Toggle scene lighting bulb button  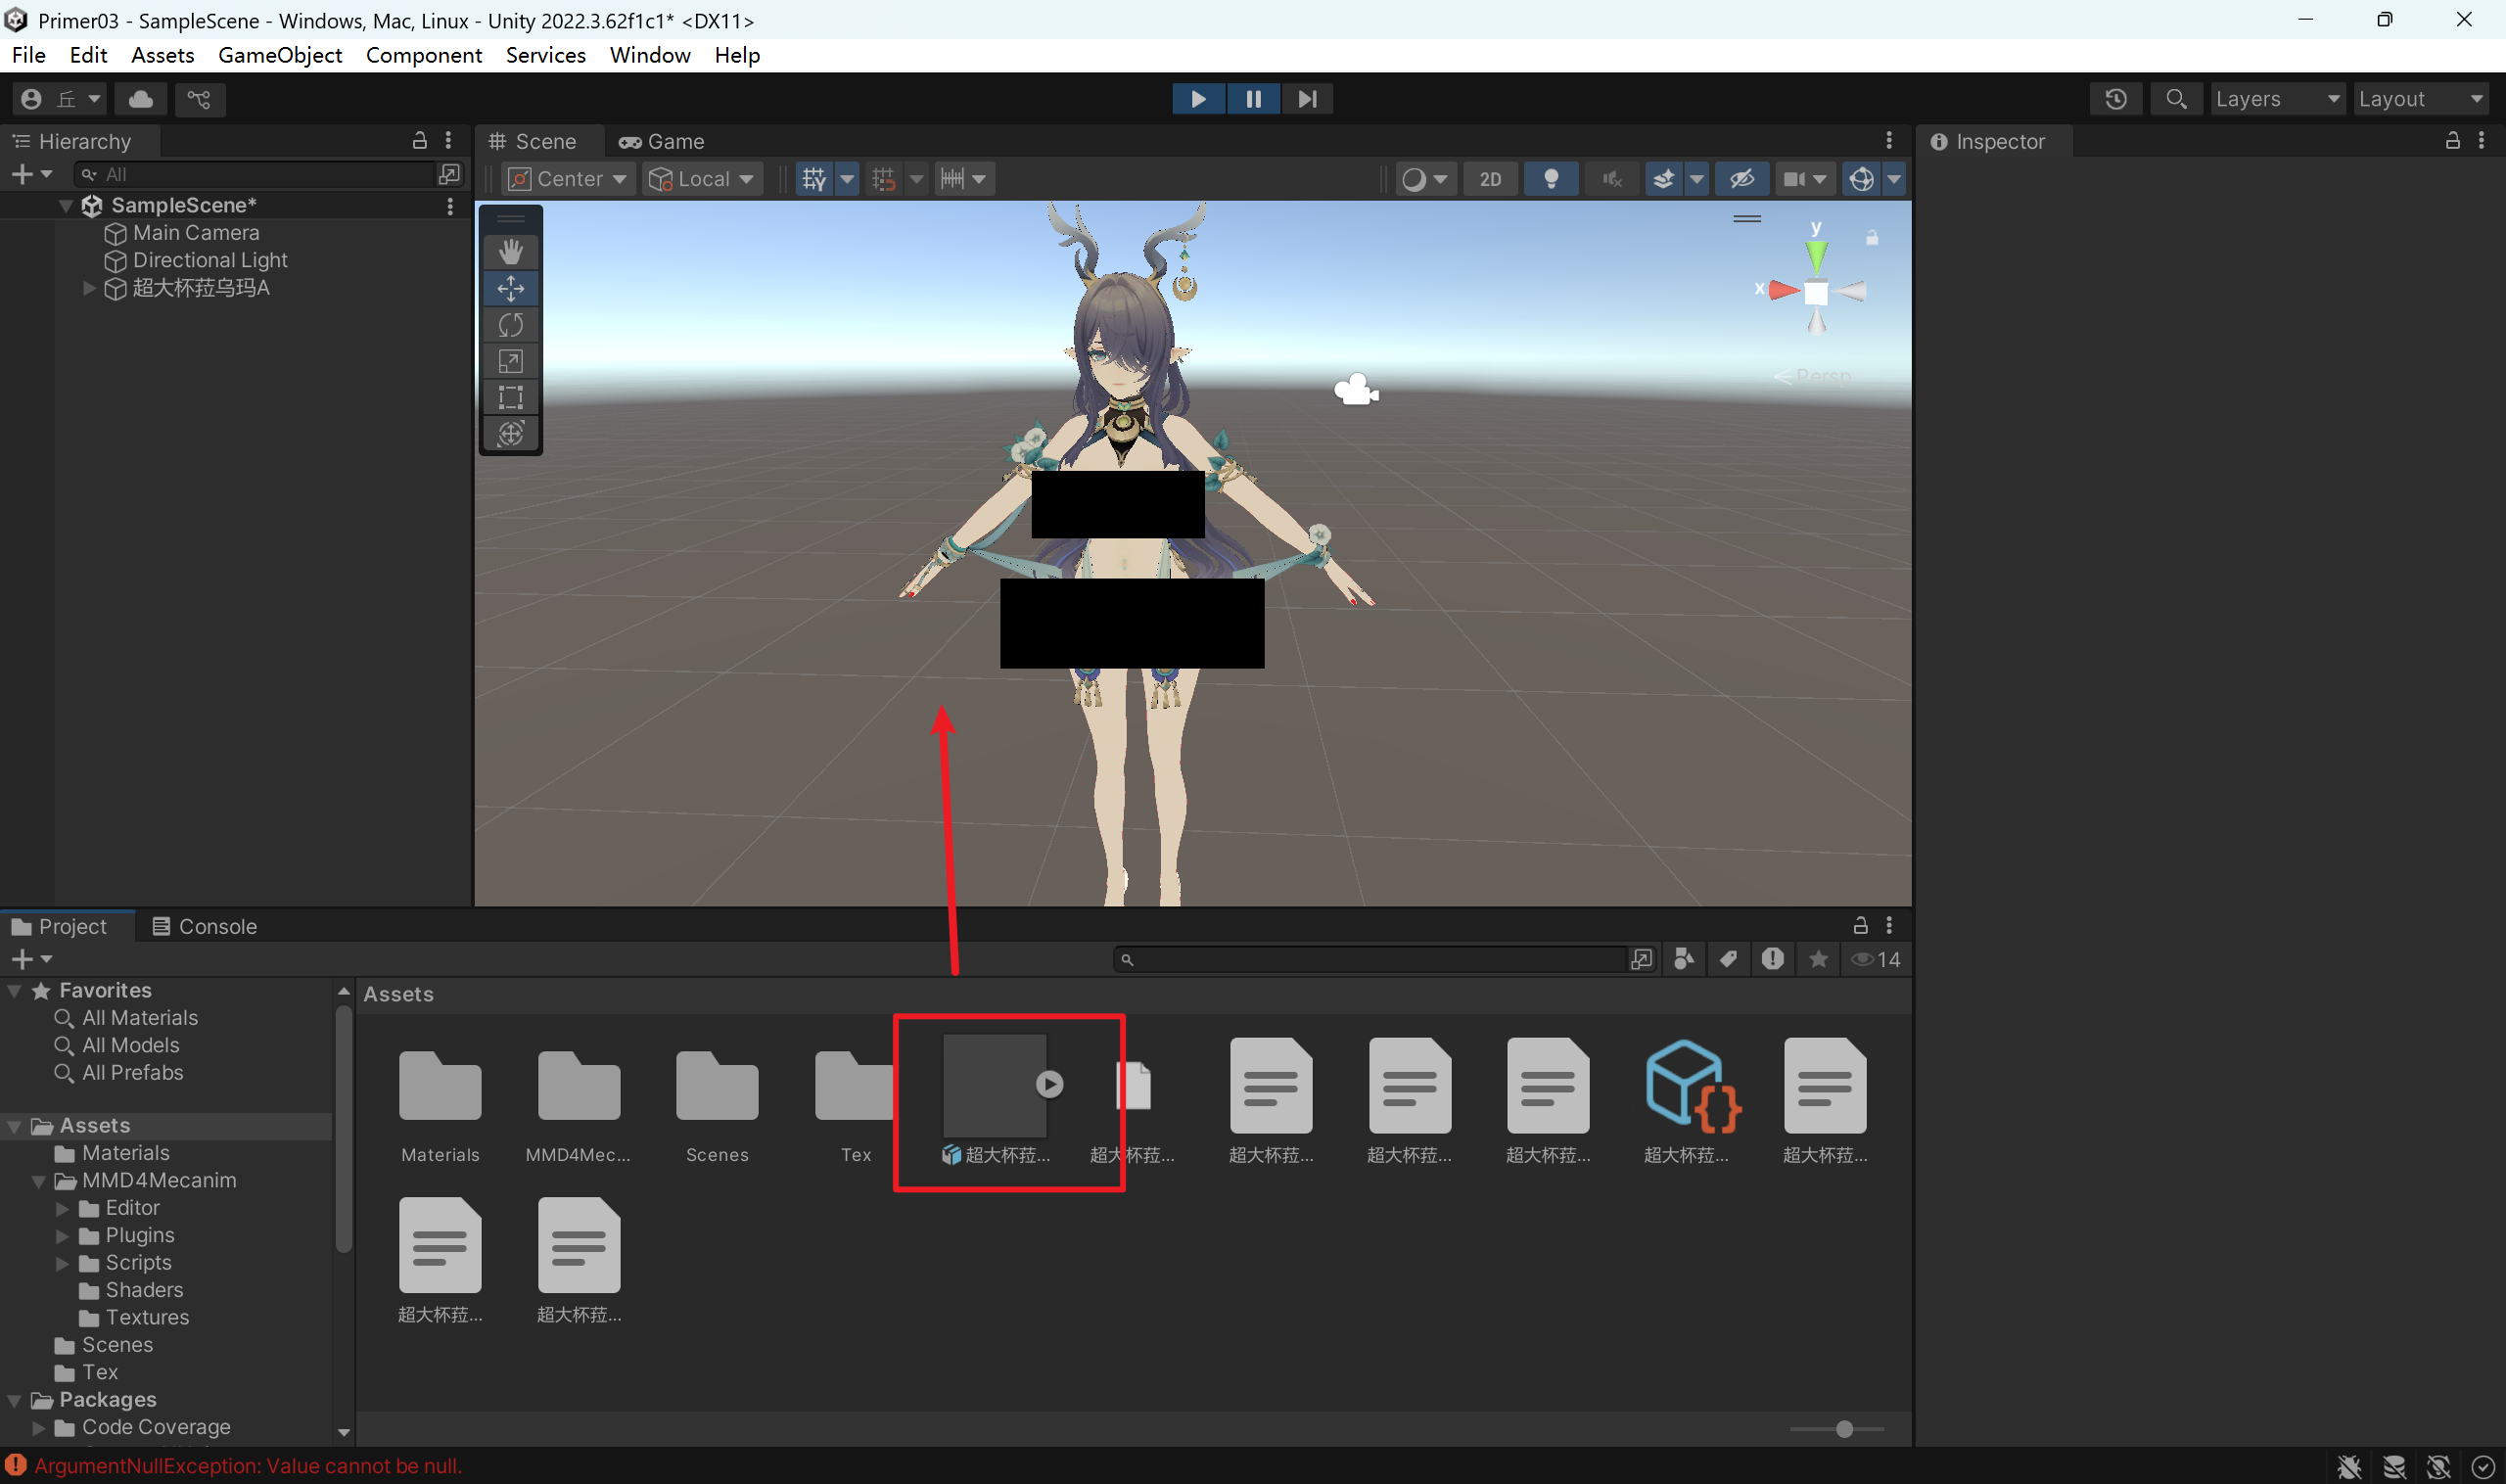click(1550, 179)
